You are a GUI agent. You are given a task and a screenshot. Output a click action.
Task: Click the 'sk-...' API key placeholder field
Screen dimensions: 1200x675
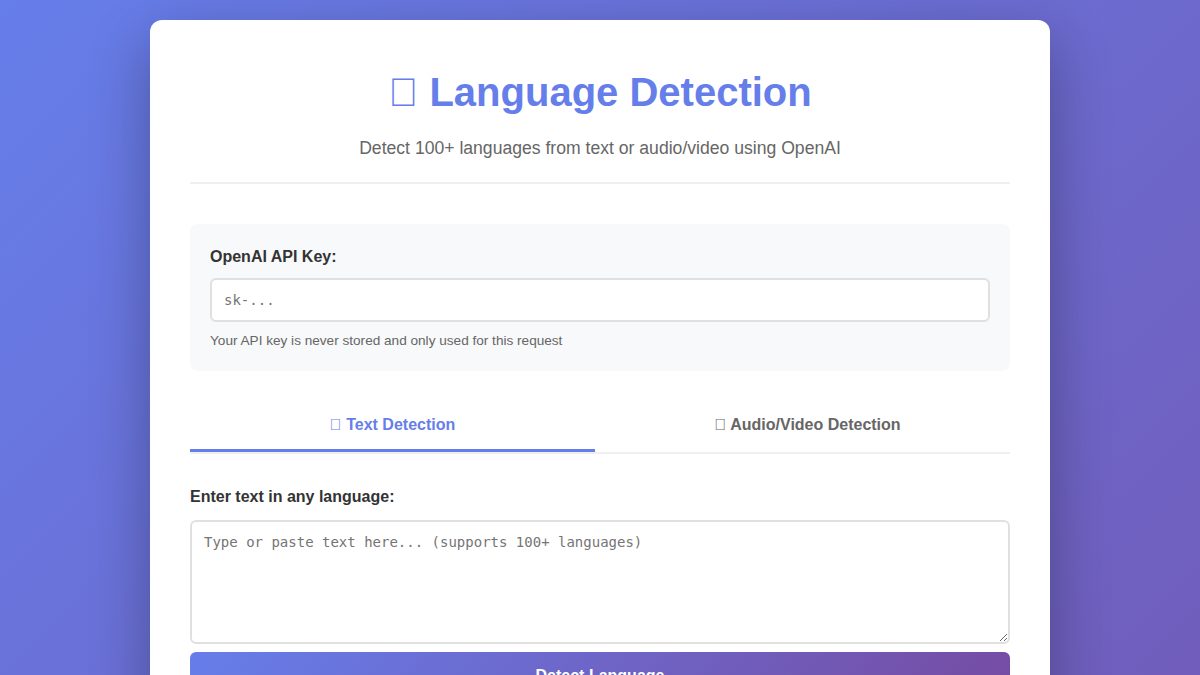600,299
